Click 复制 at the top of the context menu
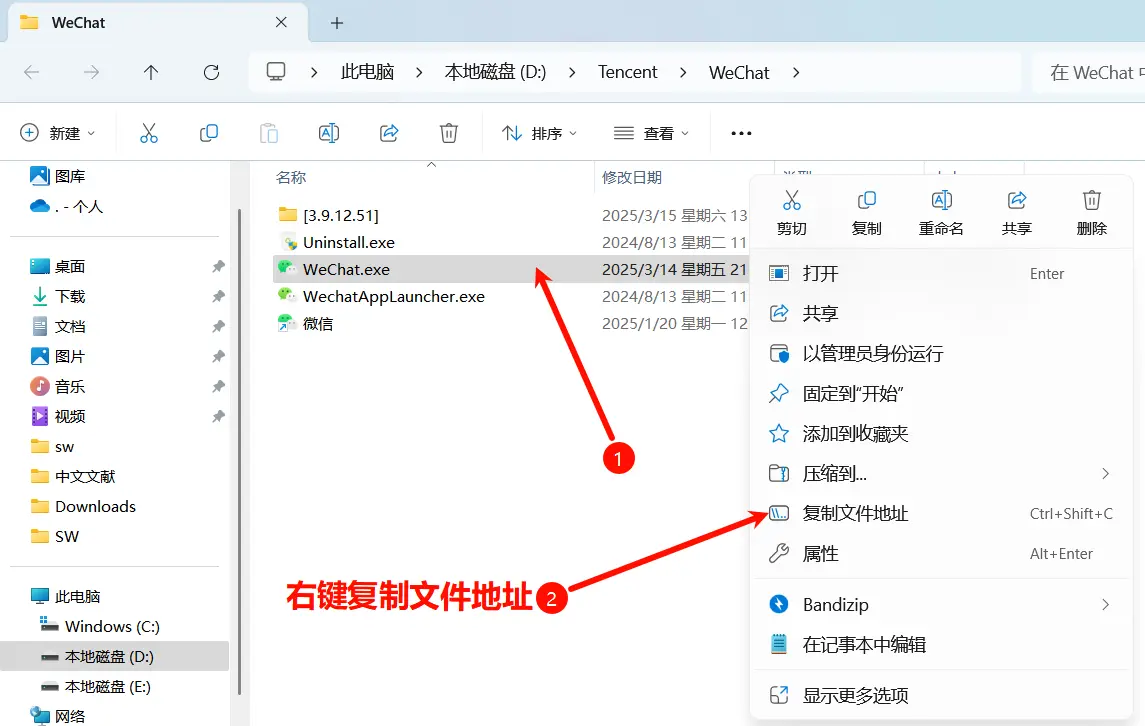Viewport: 1145px width, 726px height. [867, 213]
